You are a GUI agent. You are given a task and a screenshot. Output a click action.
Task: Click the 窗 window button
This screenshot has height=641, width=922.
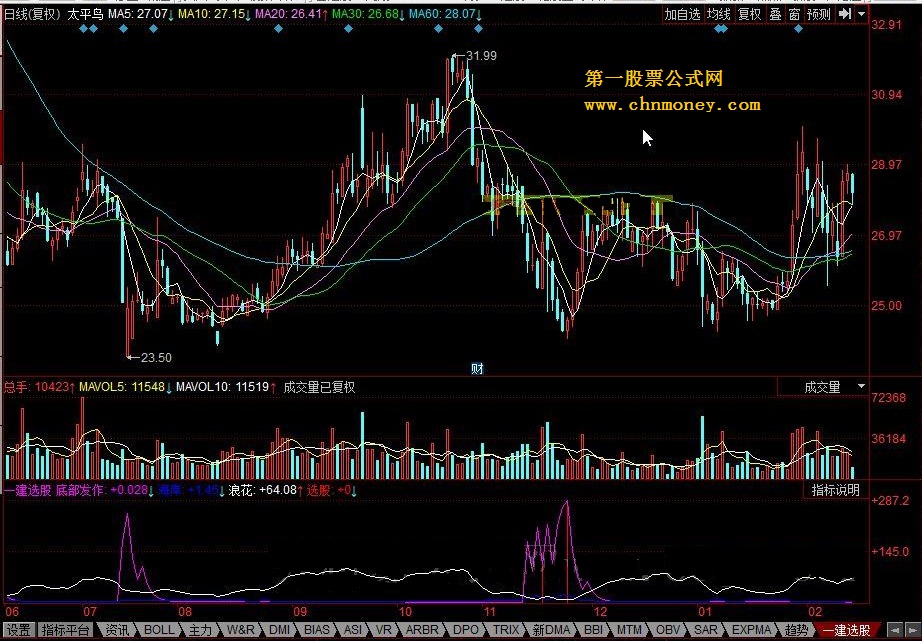[x=794, y=14]
